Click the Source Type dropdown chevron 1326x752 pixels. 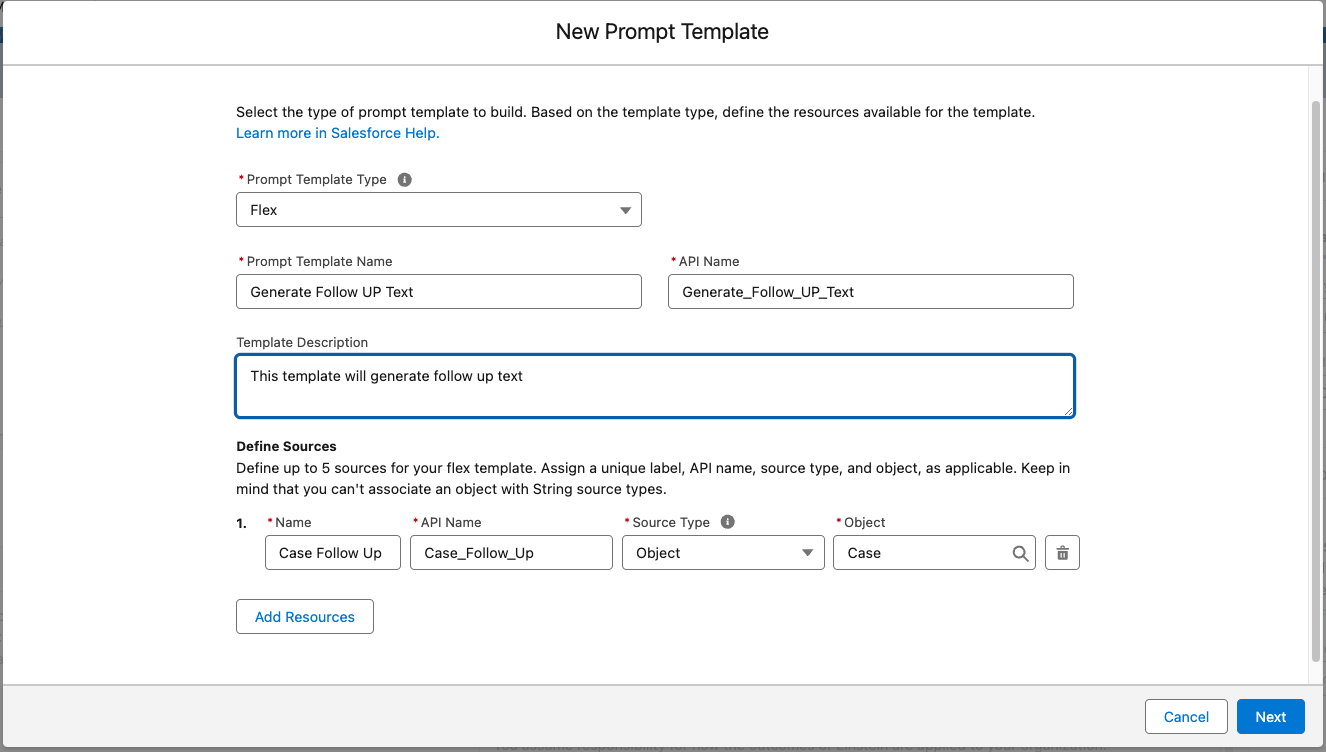(806, 552)
